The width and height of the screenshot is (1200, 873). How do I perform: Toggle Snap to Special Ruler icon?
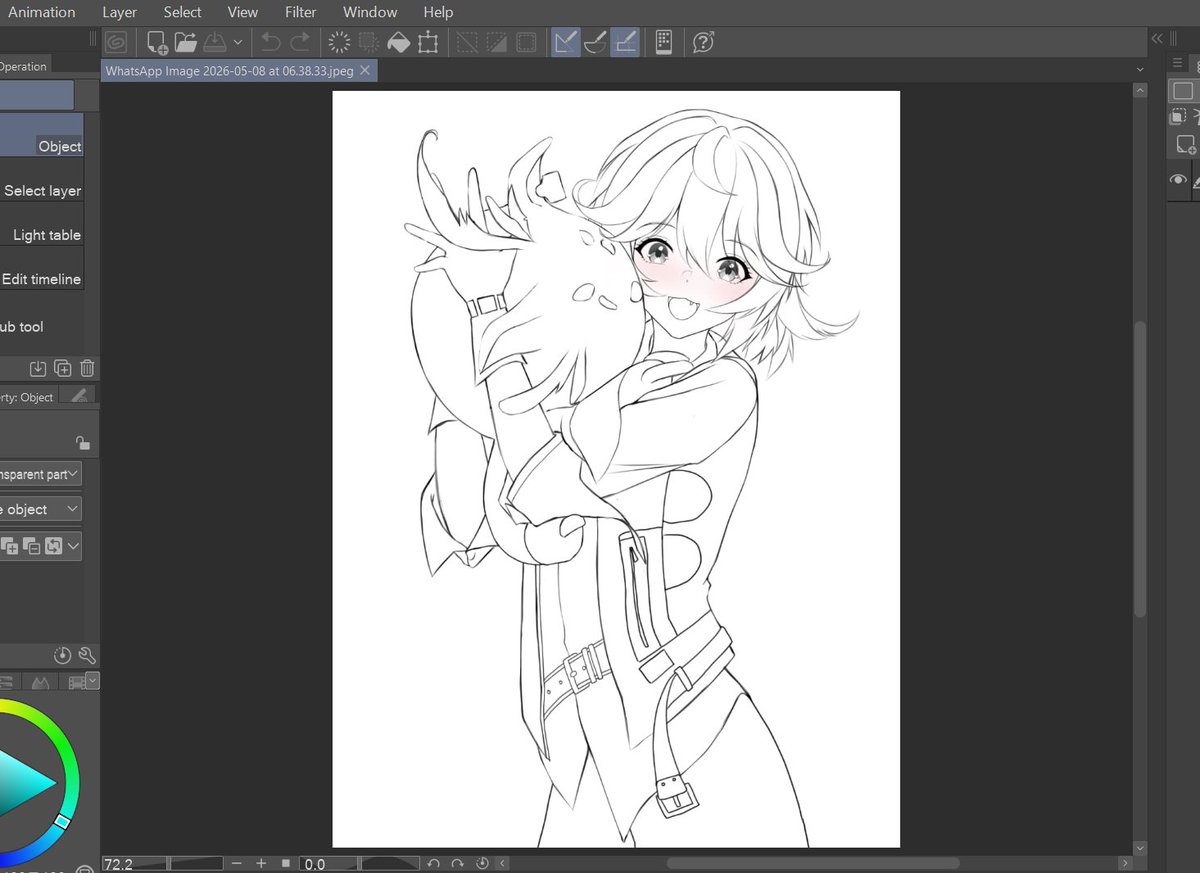[x=595, y=42]
